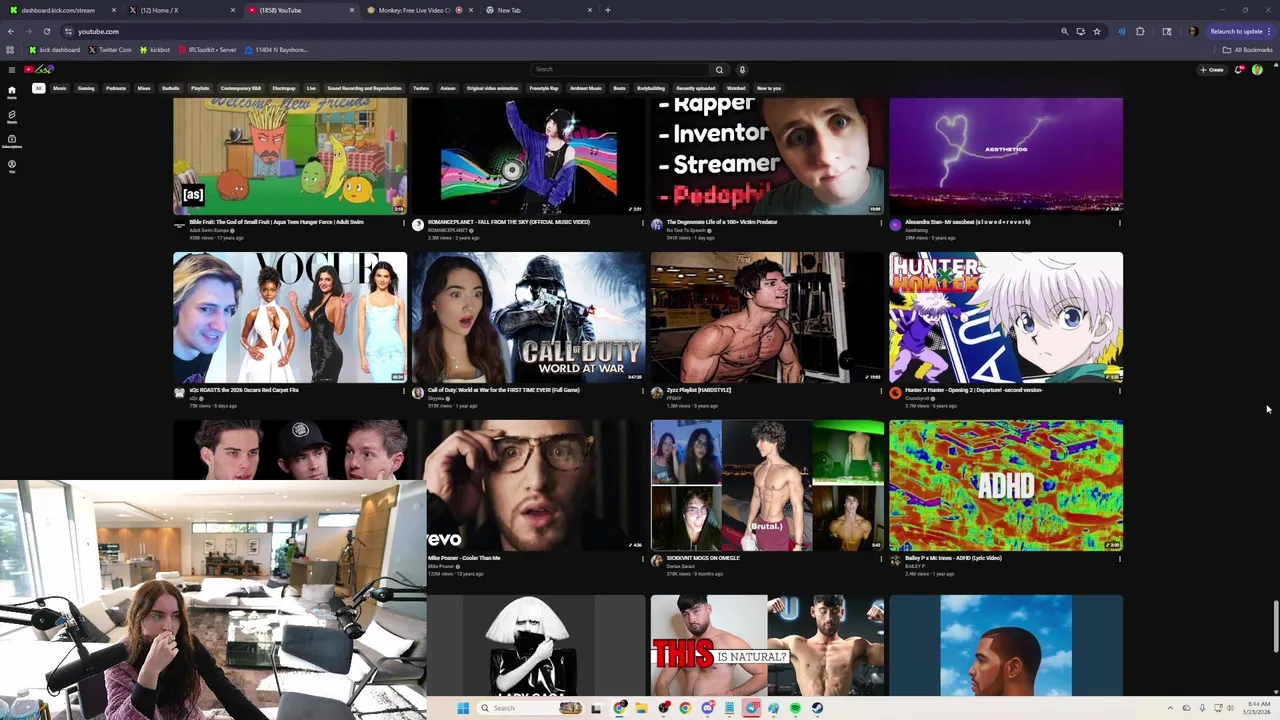Go back using browser back arrow
1280x720 pixels.
[10, 31]
